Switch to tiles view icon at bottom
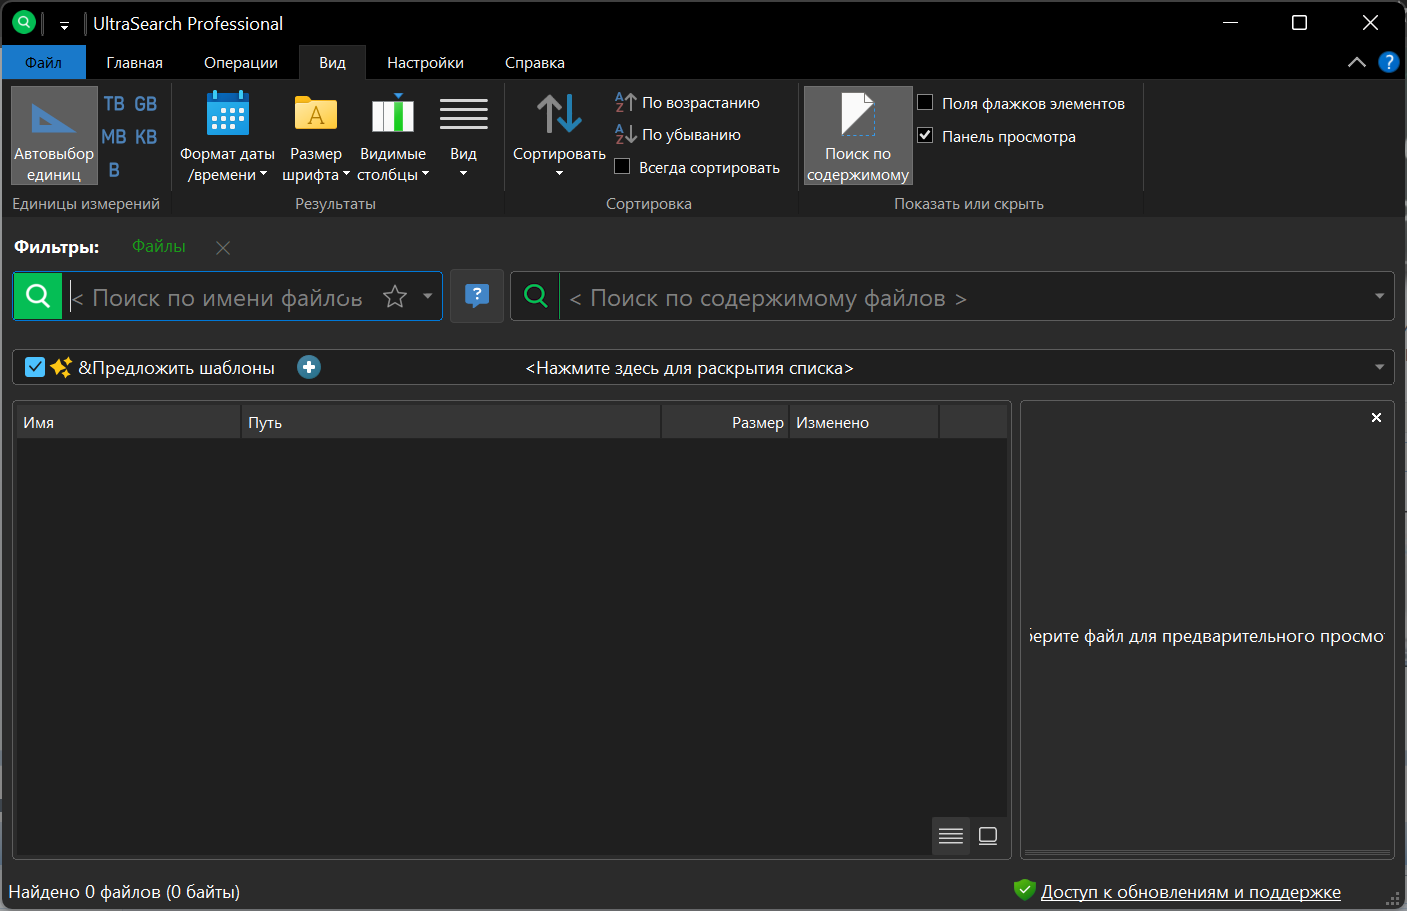Image resolution: width=1407 pixels, height=911 pixels. (x=988, y=836)
